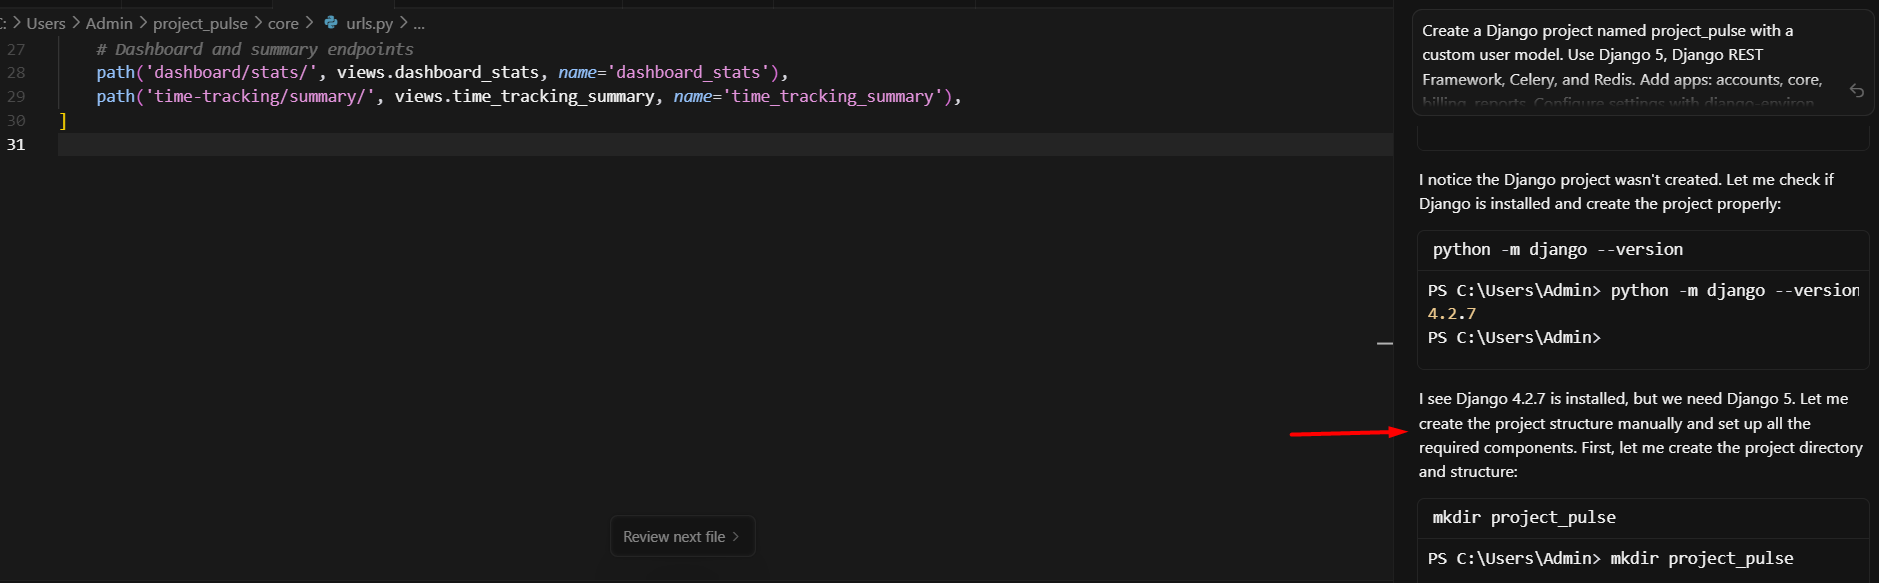
Task: Click name='dashboard_stats' argument
Action: pos(664,73)
